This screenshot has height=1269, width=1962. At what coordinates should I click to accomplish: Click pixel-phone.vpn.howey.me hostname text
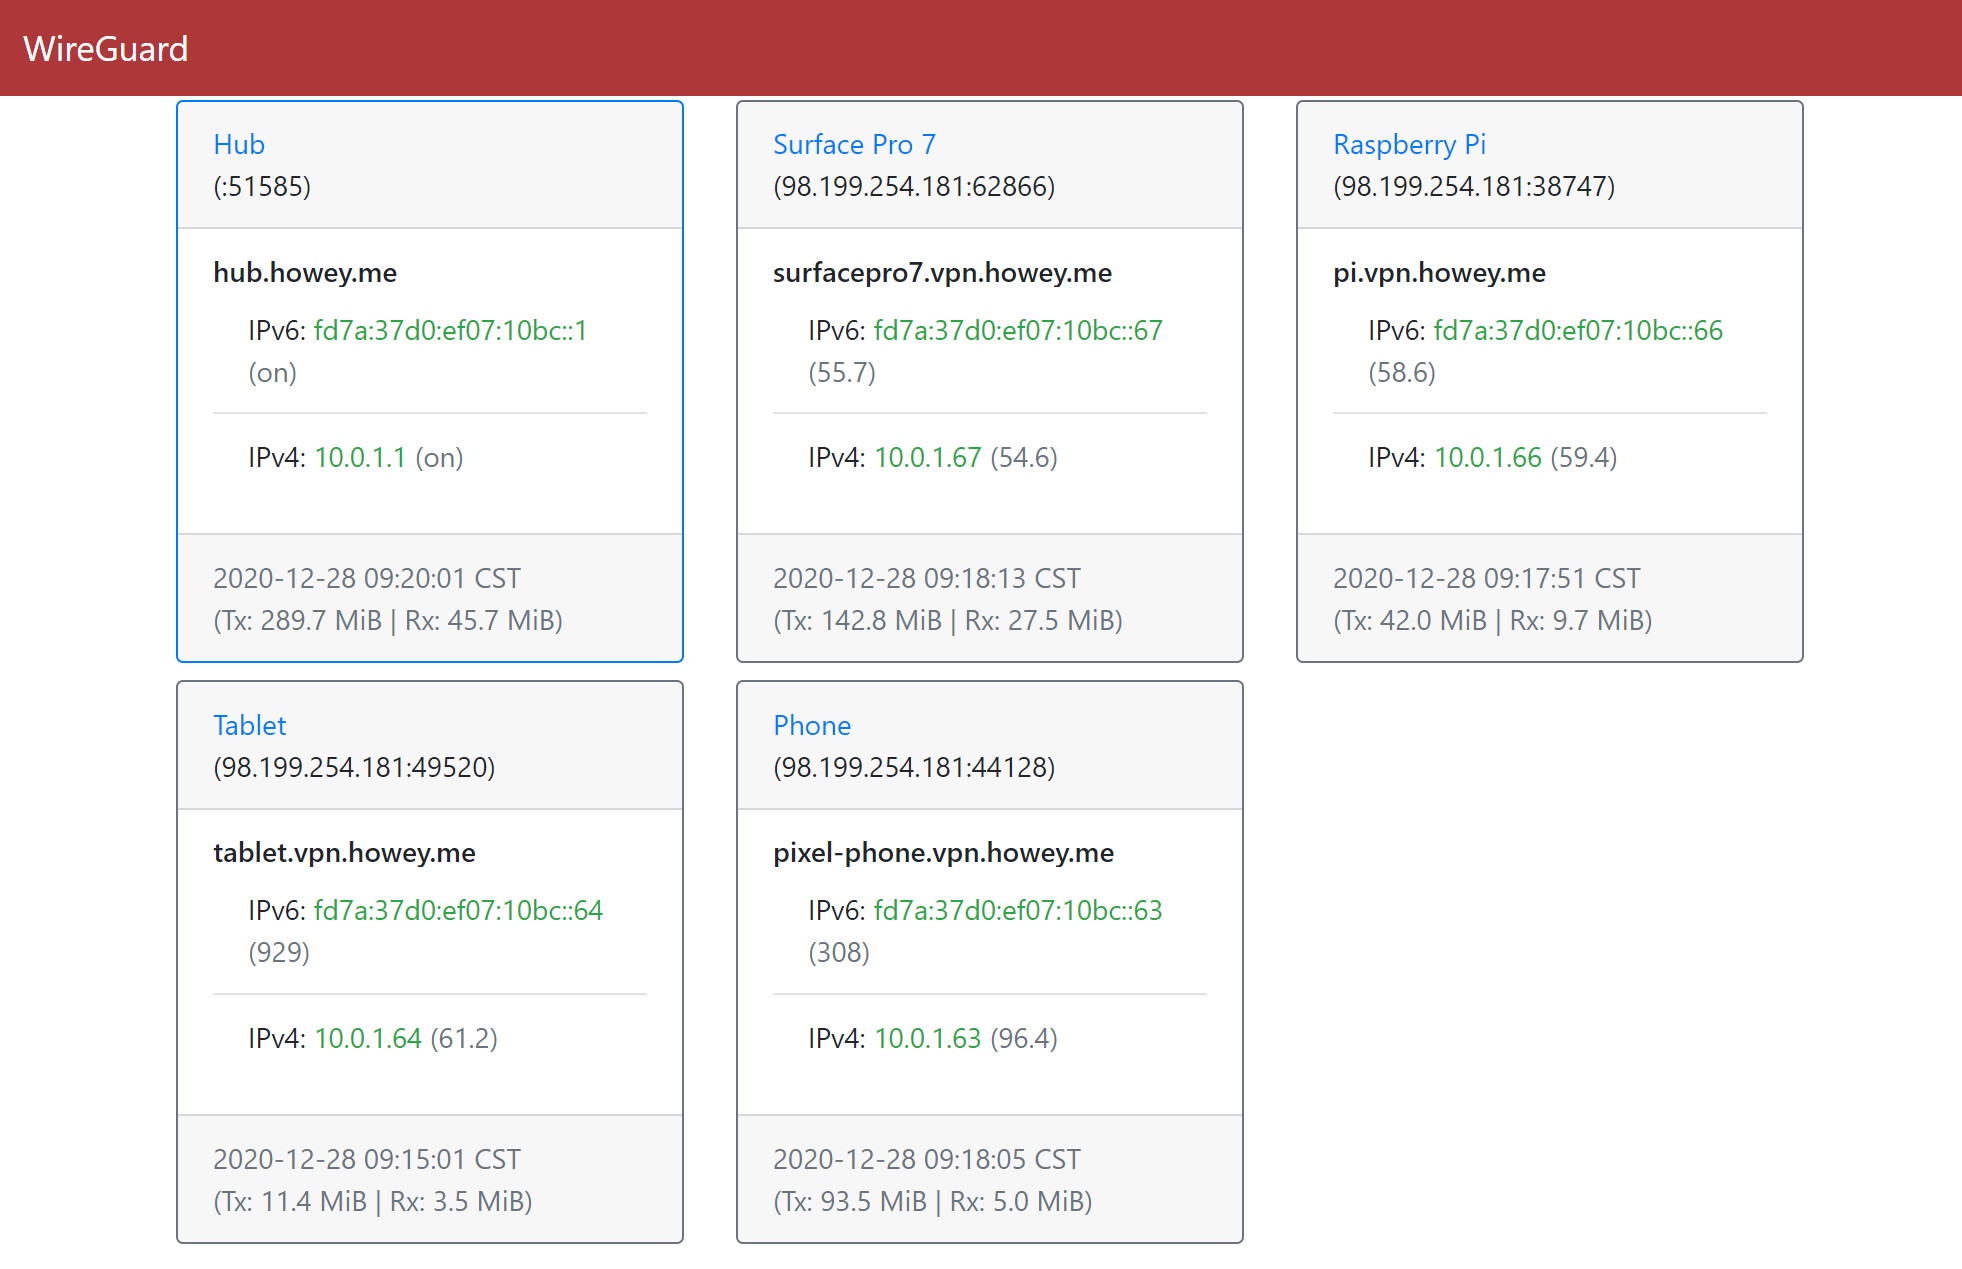(943, 852)
